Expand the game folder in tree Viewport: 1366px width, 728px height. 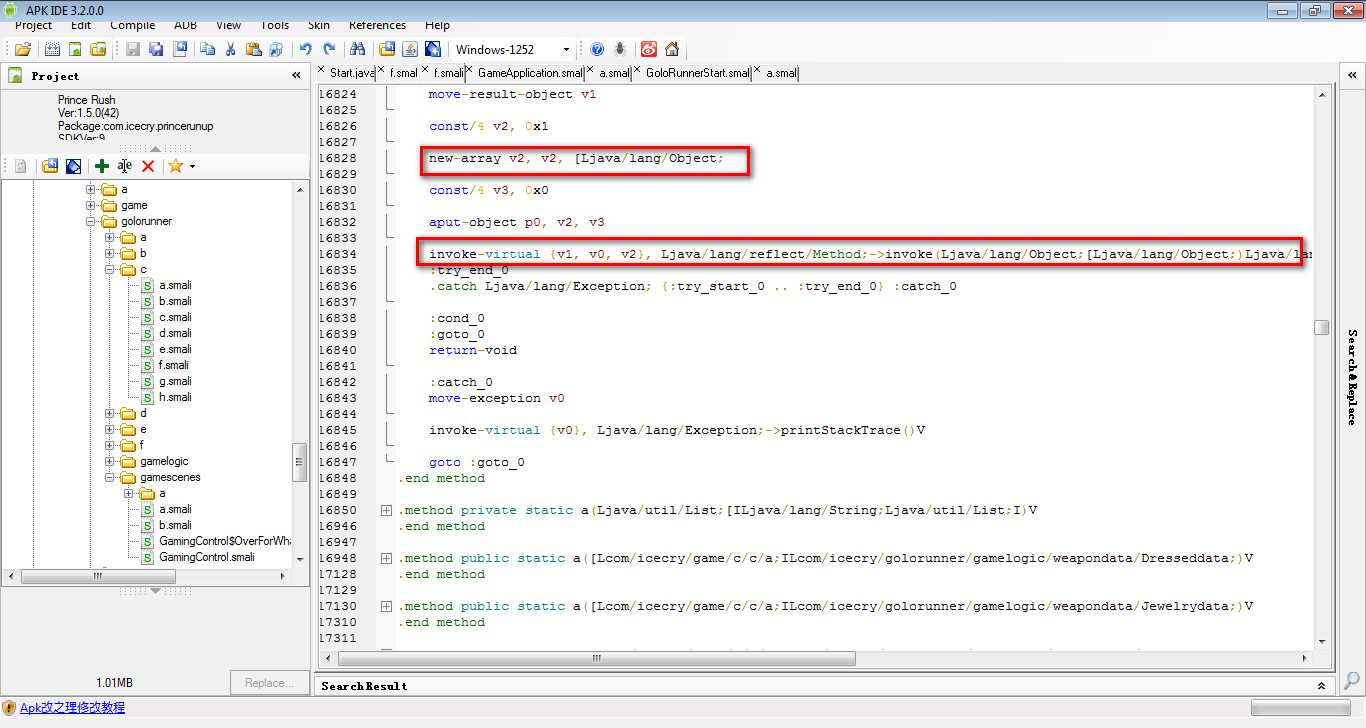point(91,205)
